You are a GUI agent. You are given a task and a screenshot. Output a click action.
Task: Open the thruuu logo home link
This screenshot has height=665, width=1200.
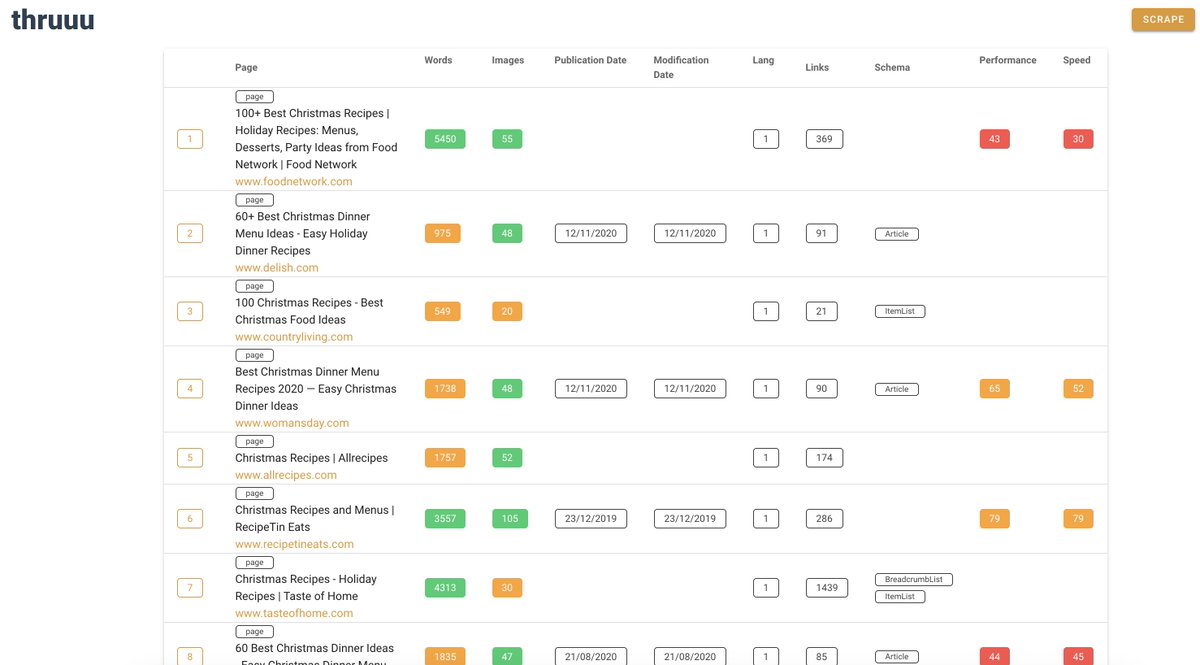(53, 18)
